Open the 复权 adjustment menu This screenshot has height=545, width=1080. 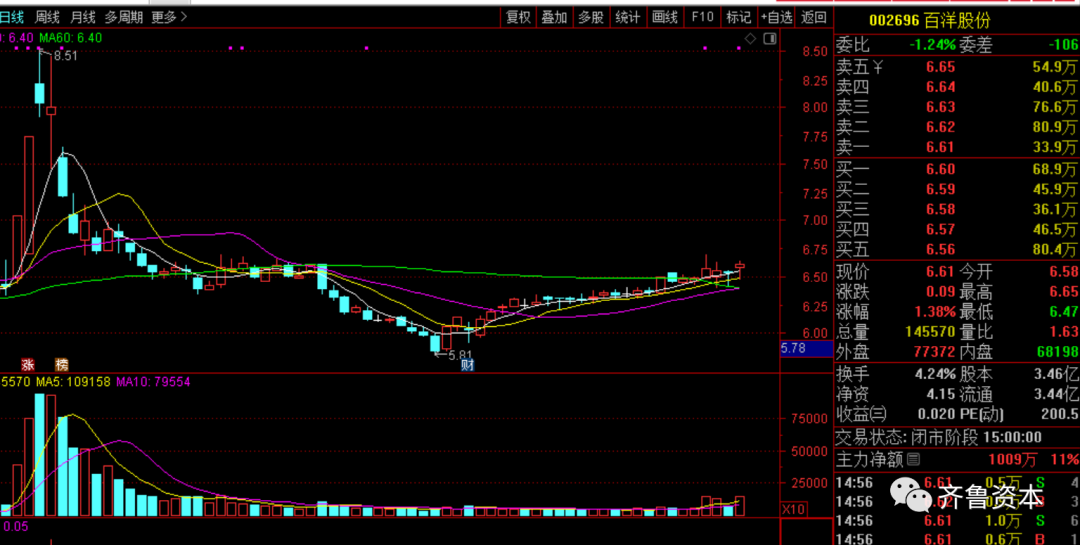coord(519,17)
